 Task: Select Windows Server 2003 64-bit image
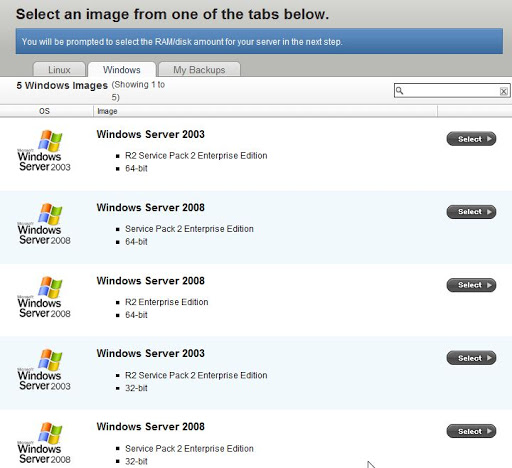click(x=471, y=139)
